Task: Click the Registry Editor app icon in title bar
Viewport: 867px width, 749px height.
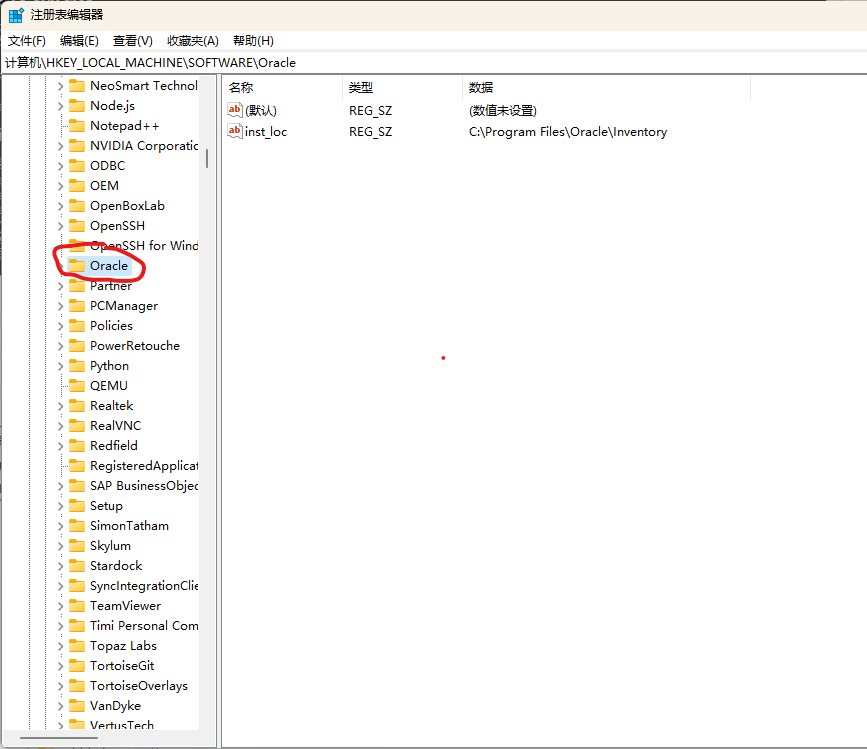Action: (16, 15)
